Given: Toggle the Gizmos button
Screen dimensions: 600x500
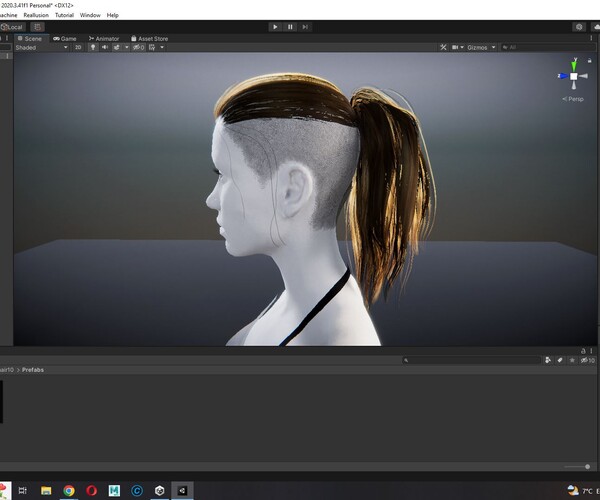Looking at the screenshot, I should [477, 47].
